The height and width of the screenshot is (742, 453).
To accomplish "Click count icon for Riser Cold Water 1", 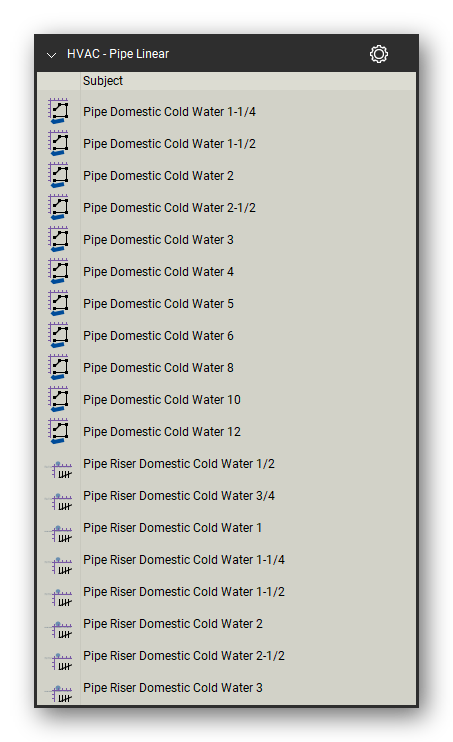I will tap(59, 533).
